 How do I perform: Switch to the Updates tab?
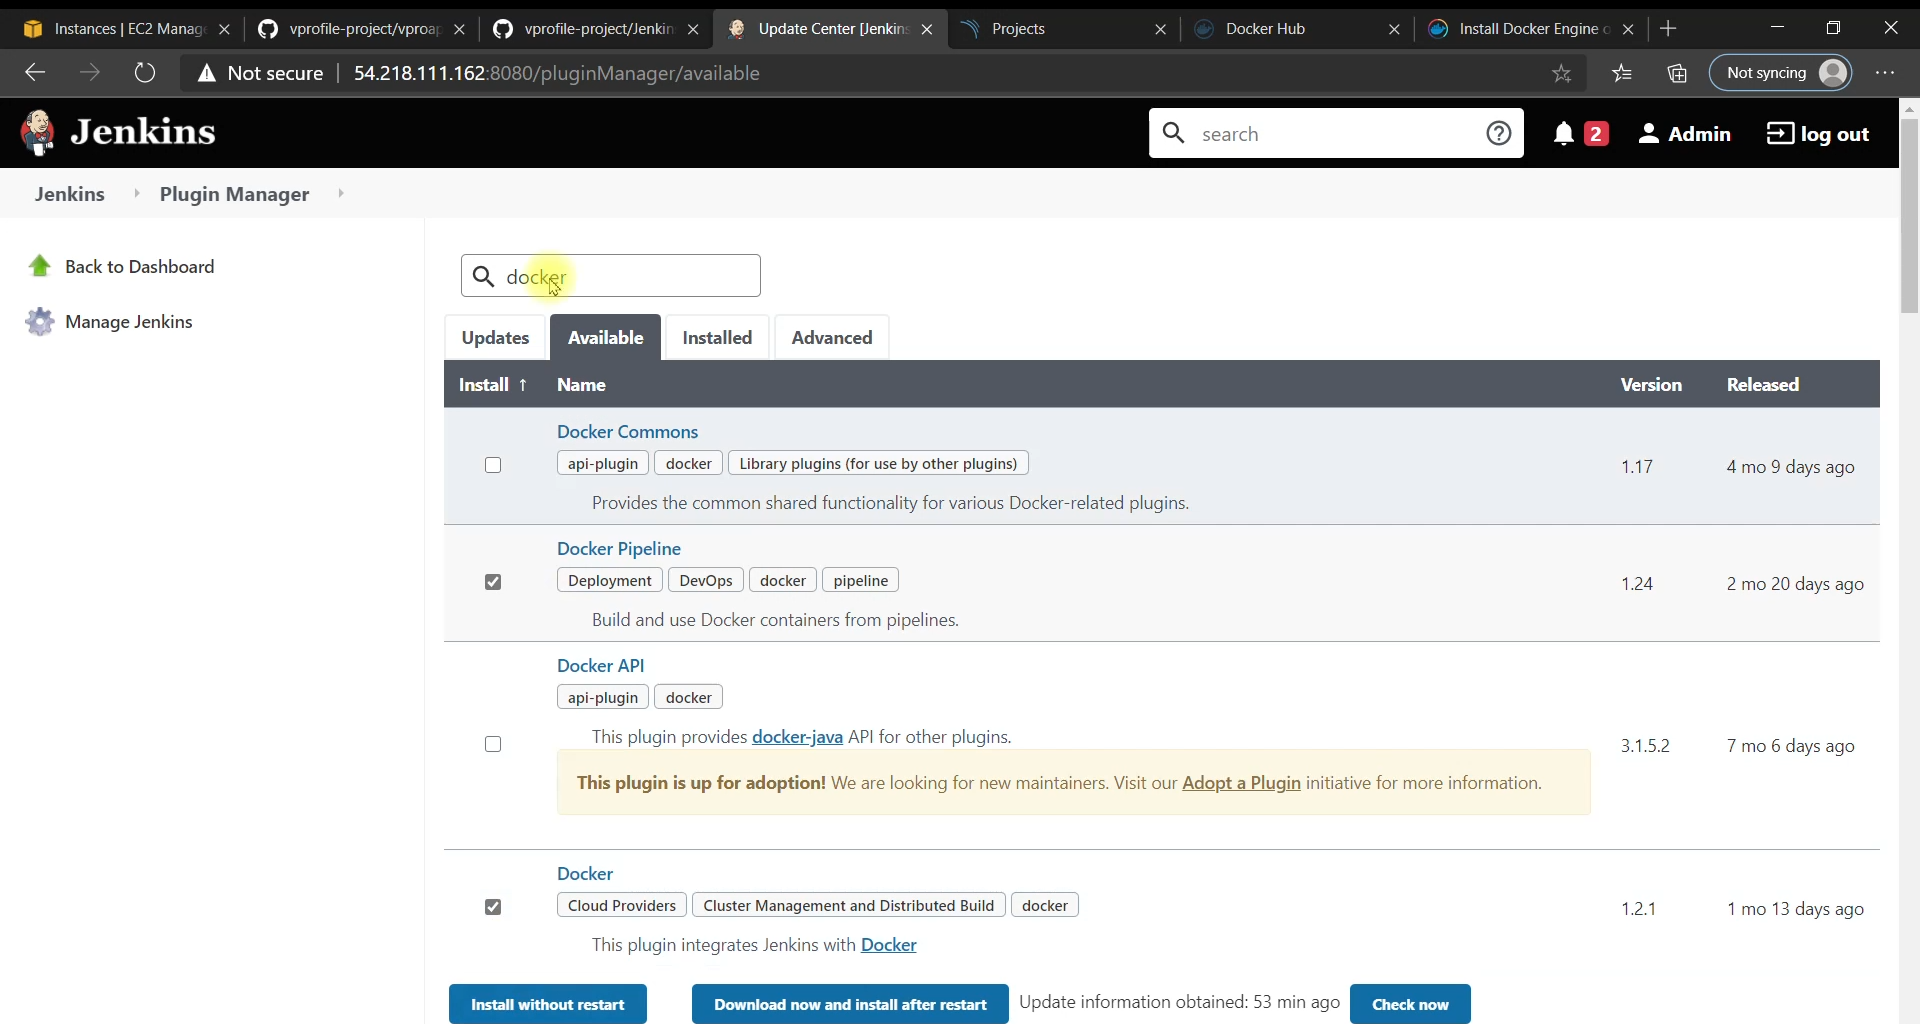point(495,338)
